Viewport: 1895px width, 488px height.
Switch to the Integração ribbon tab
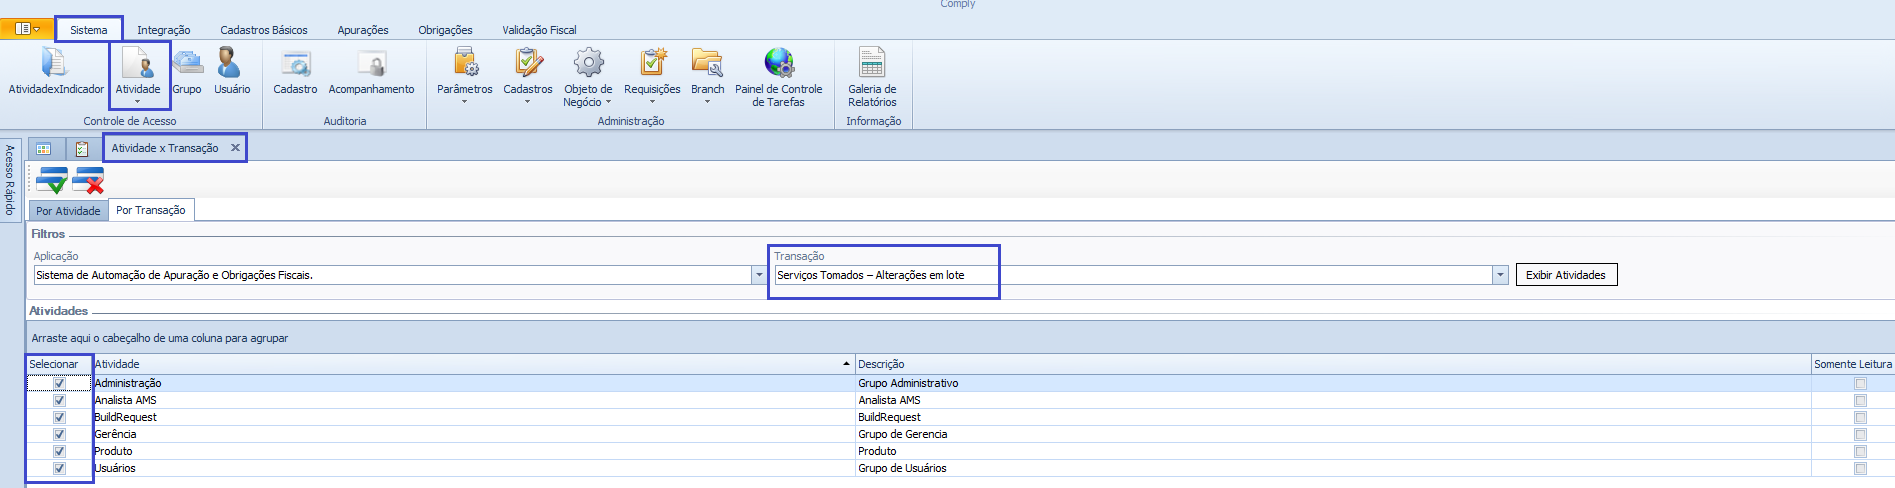tap(163, 30)
